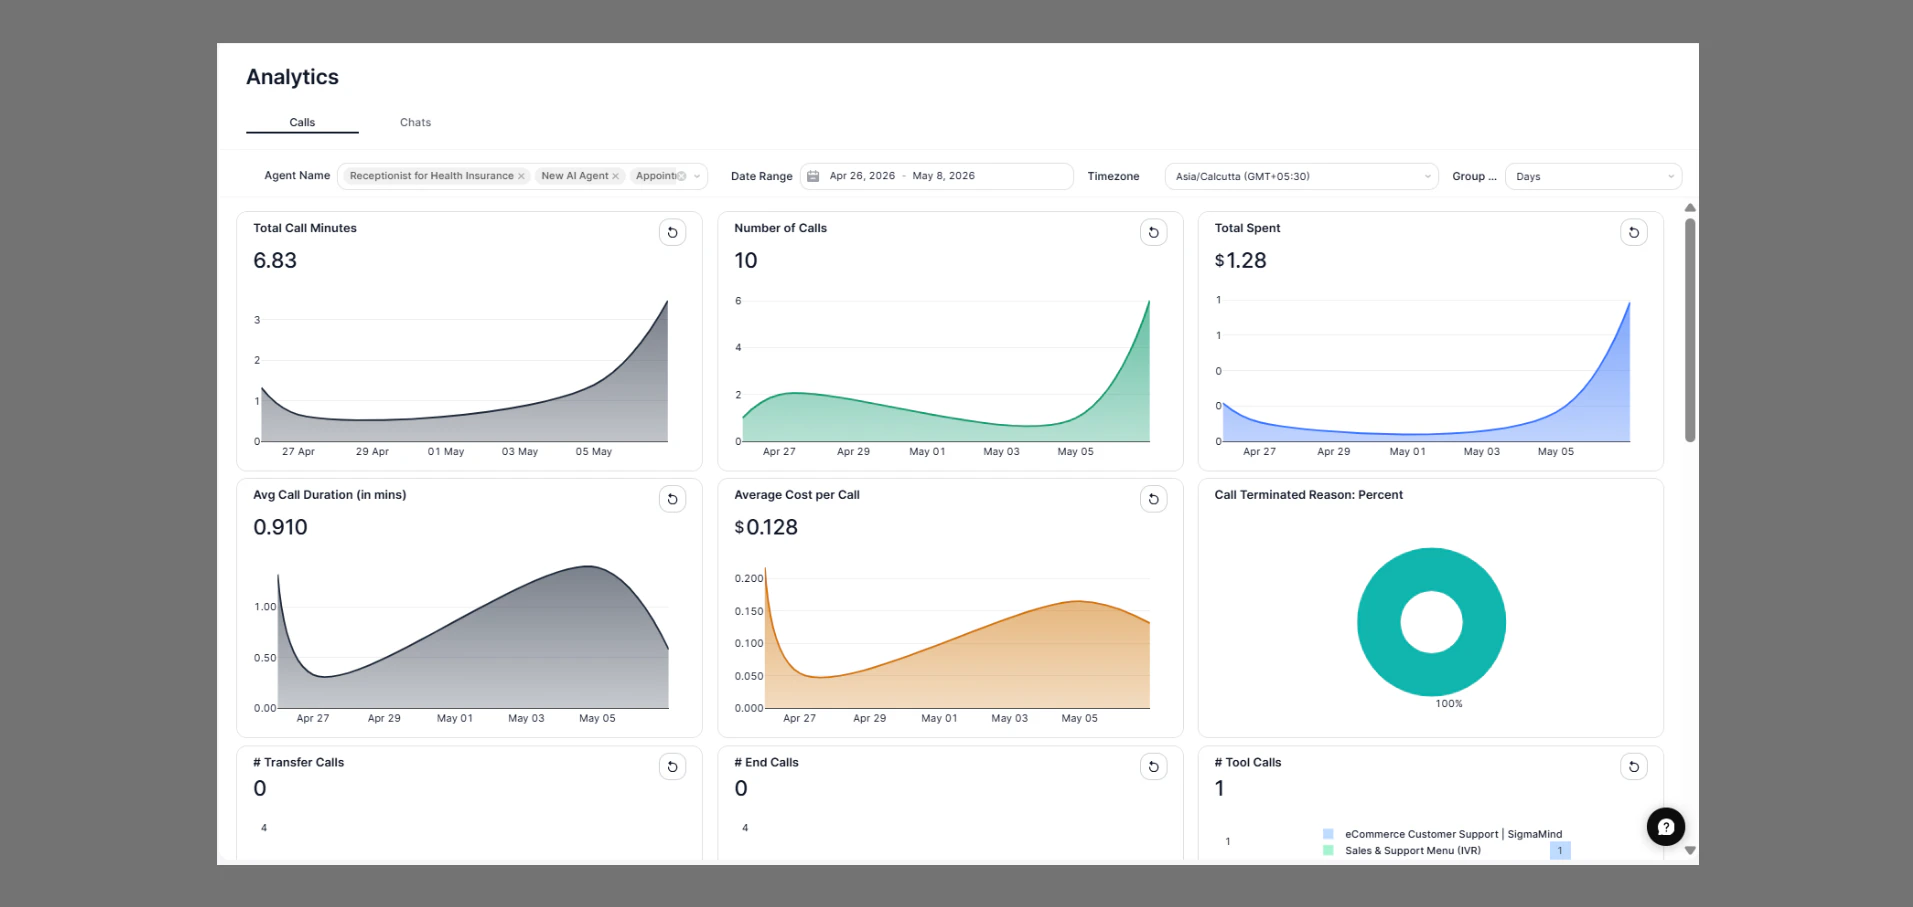Click the Appointment agent tag
This screenshot has height=907, width=1913.
click(656, 176)
